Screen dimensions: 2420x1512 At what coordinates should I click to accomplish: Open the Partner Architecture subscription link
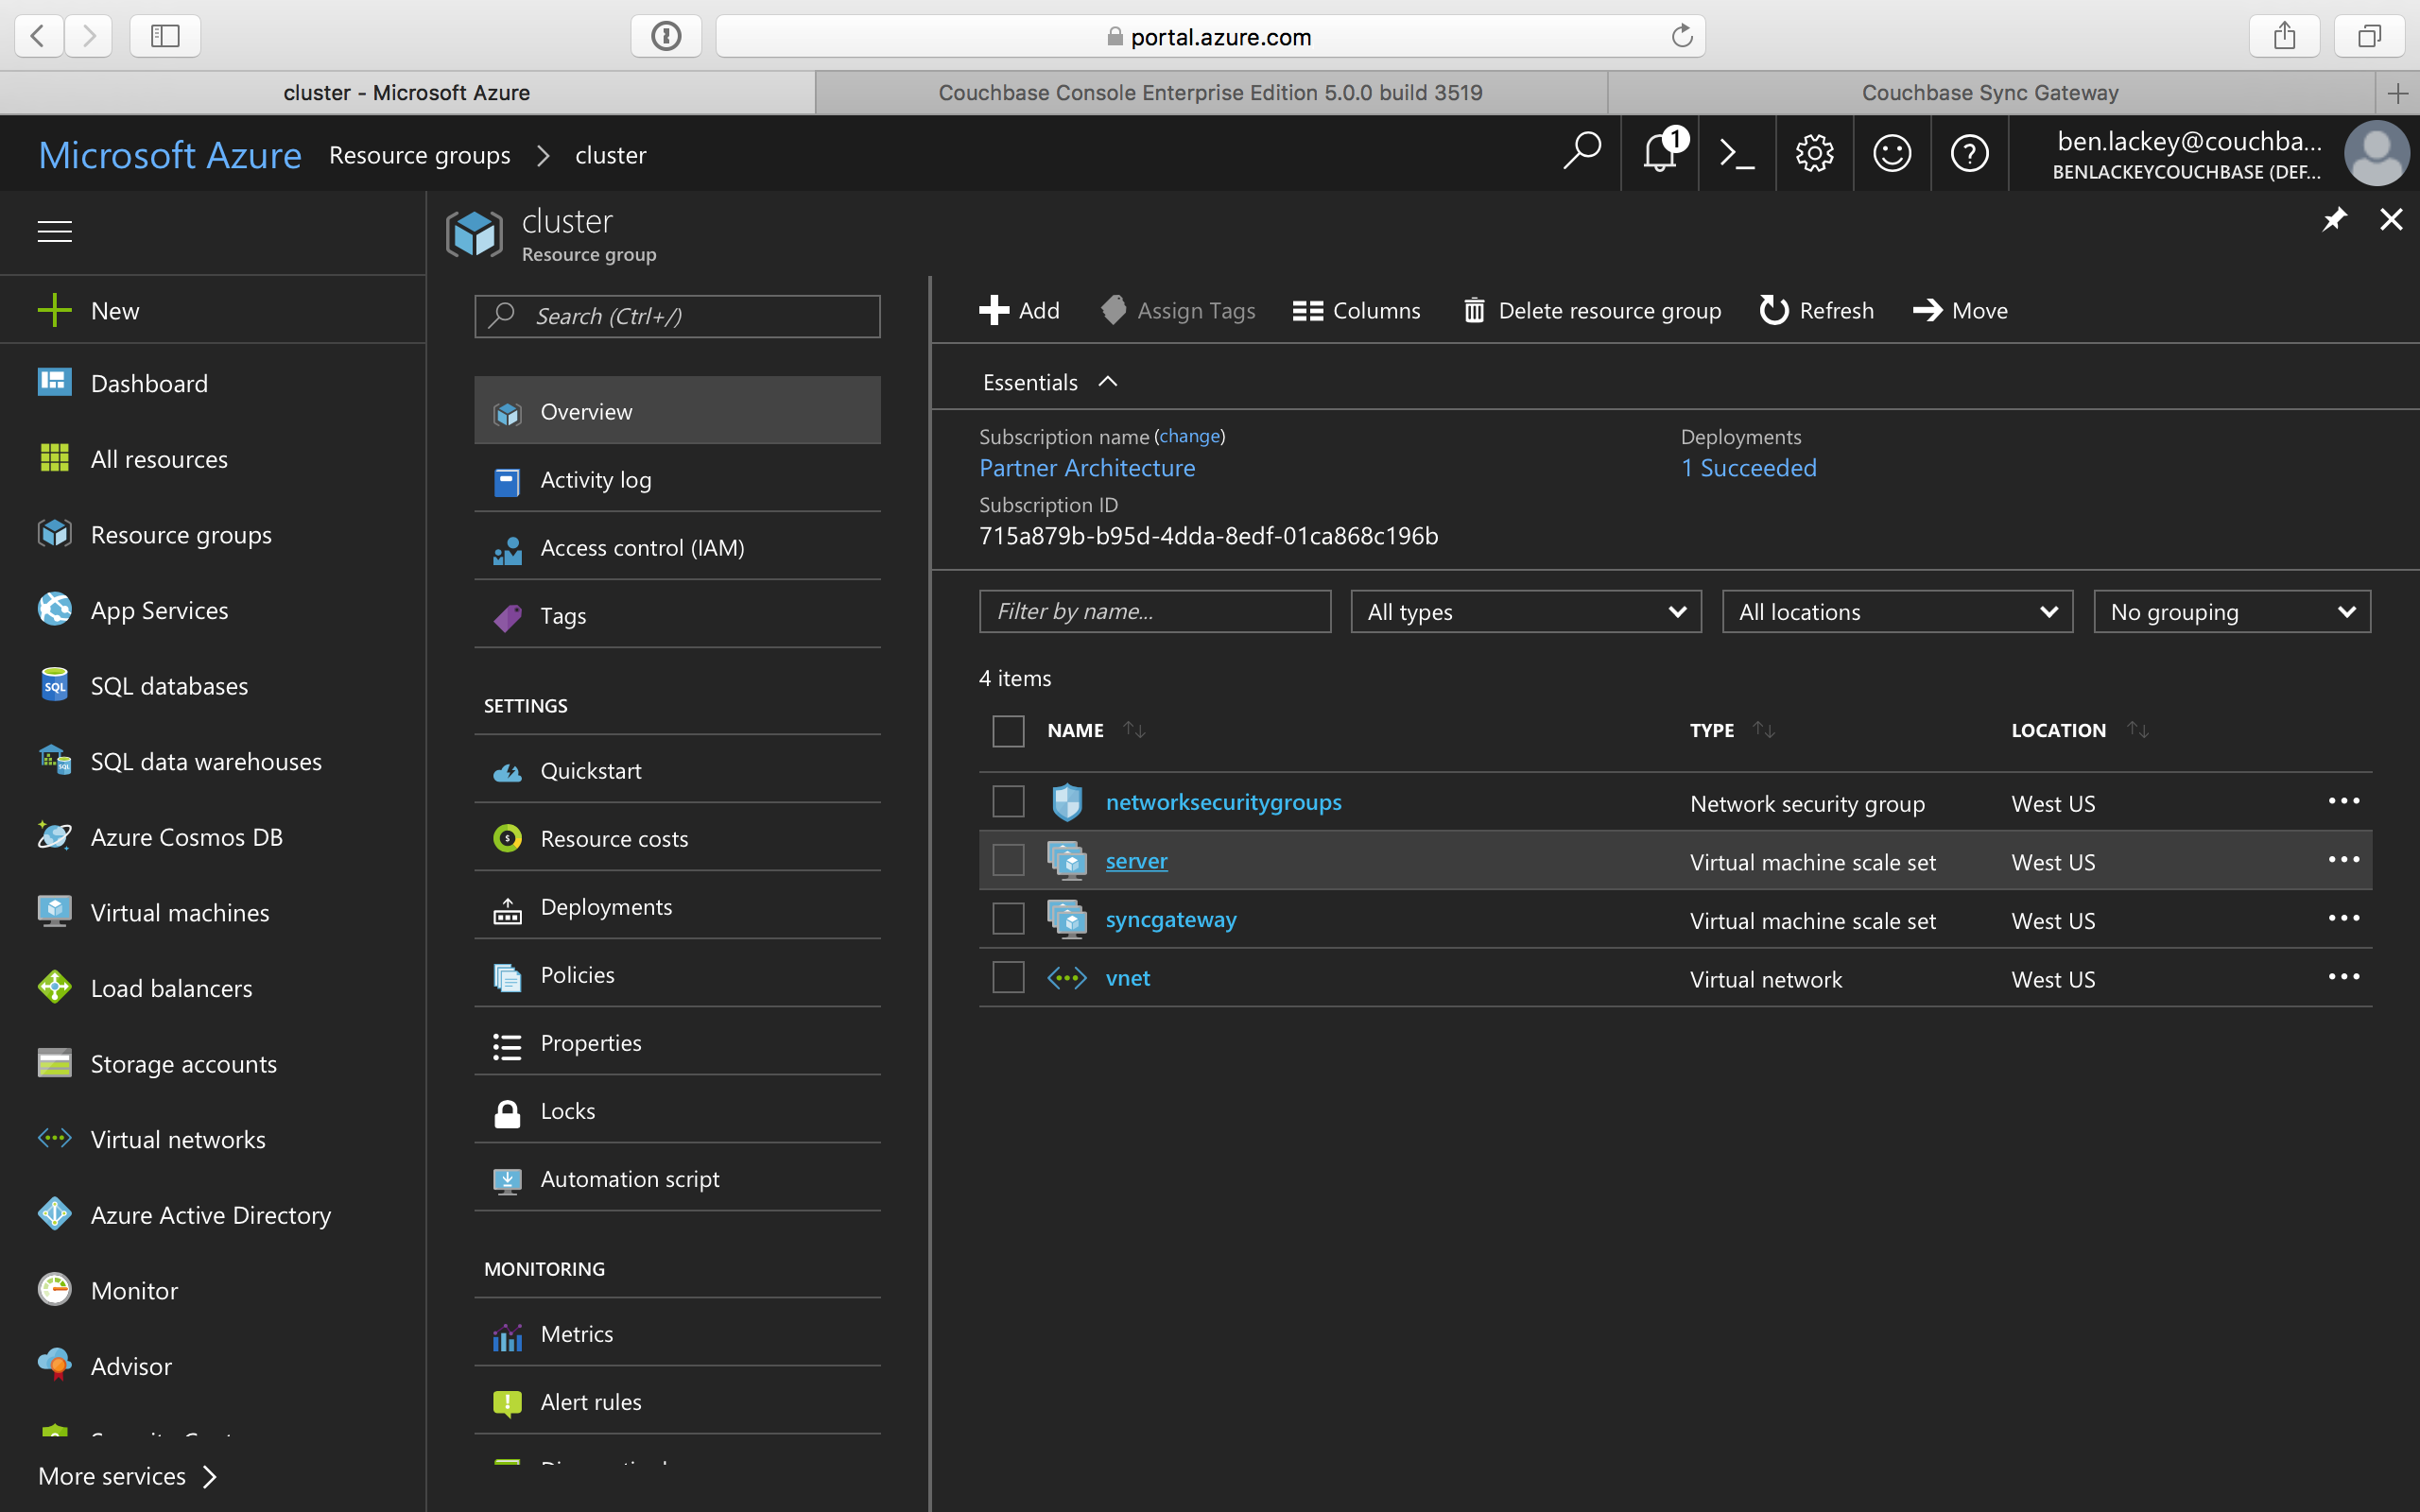pyautogui.click(x=1086, y=467)
